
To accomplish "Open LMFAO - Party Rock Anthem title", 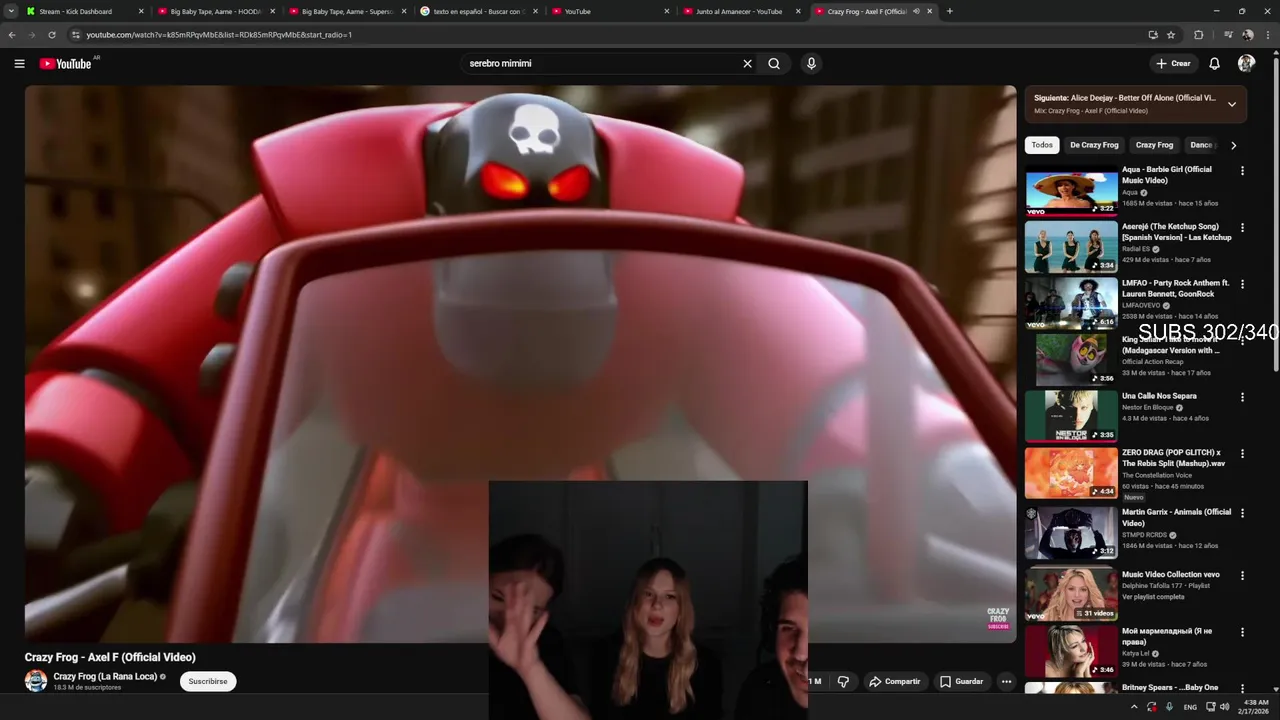I will (x=1175, y=289).
